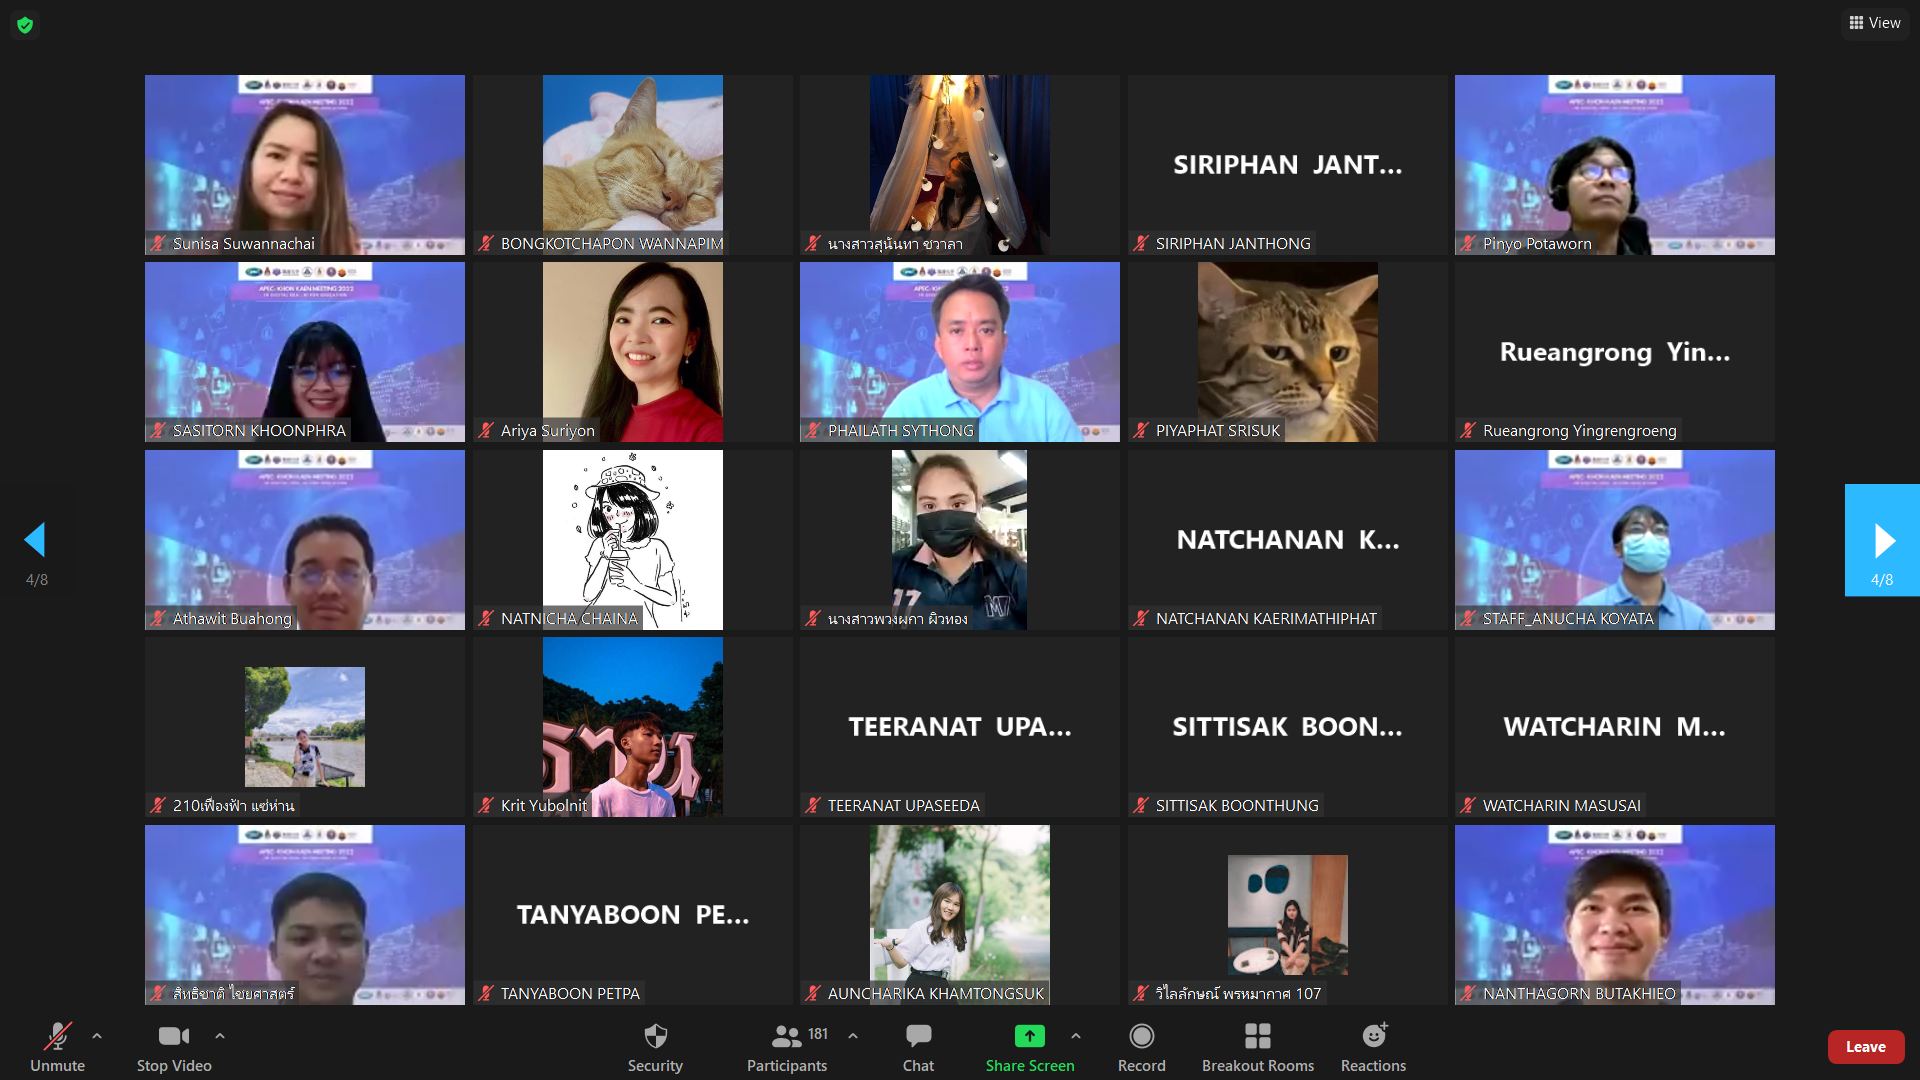
Task: Expand the Participants options caret
Action: coord(853,1036)
